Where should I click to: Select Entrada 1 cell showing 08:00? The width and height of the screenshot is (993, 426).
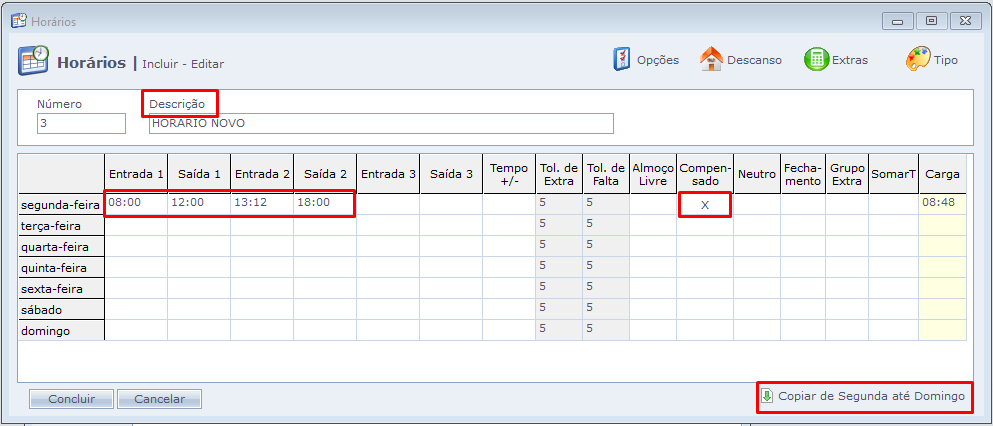click(x=136, y=203)
